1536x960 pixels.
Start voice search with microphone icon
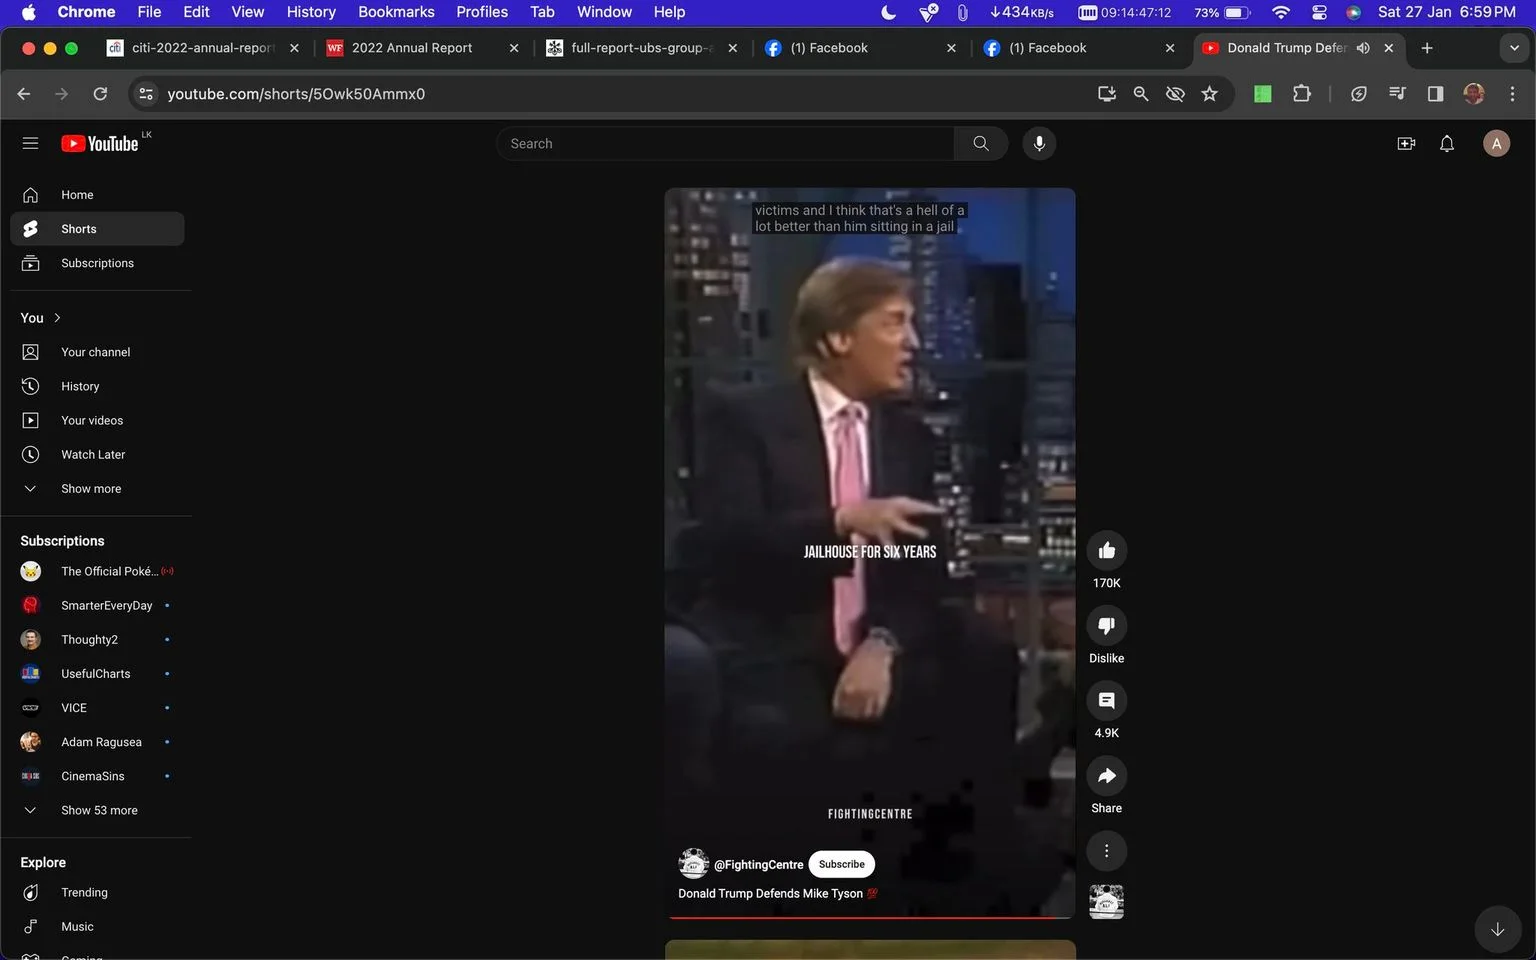click(1039, 143)
